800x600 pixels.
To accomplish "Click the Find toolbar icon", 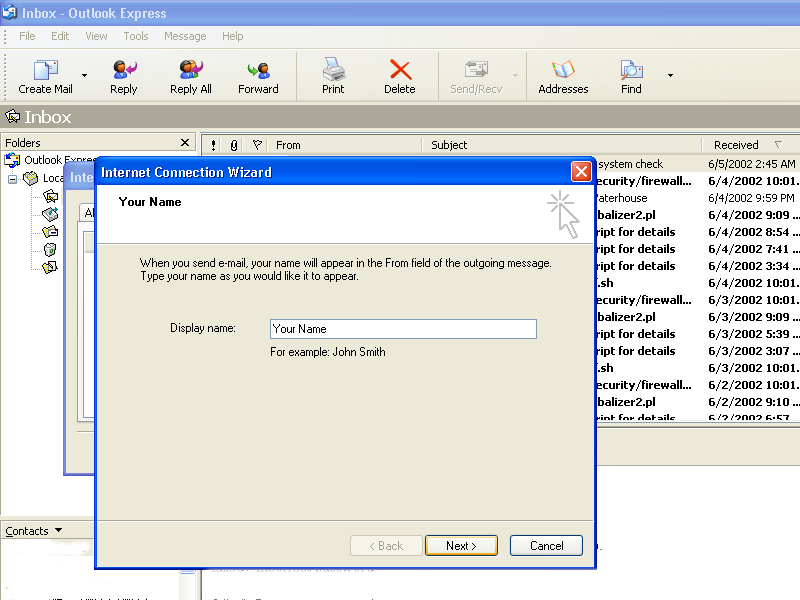I will pos(631,70).
